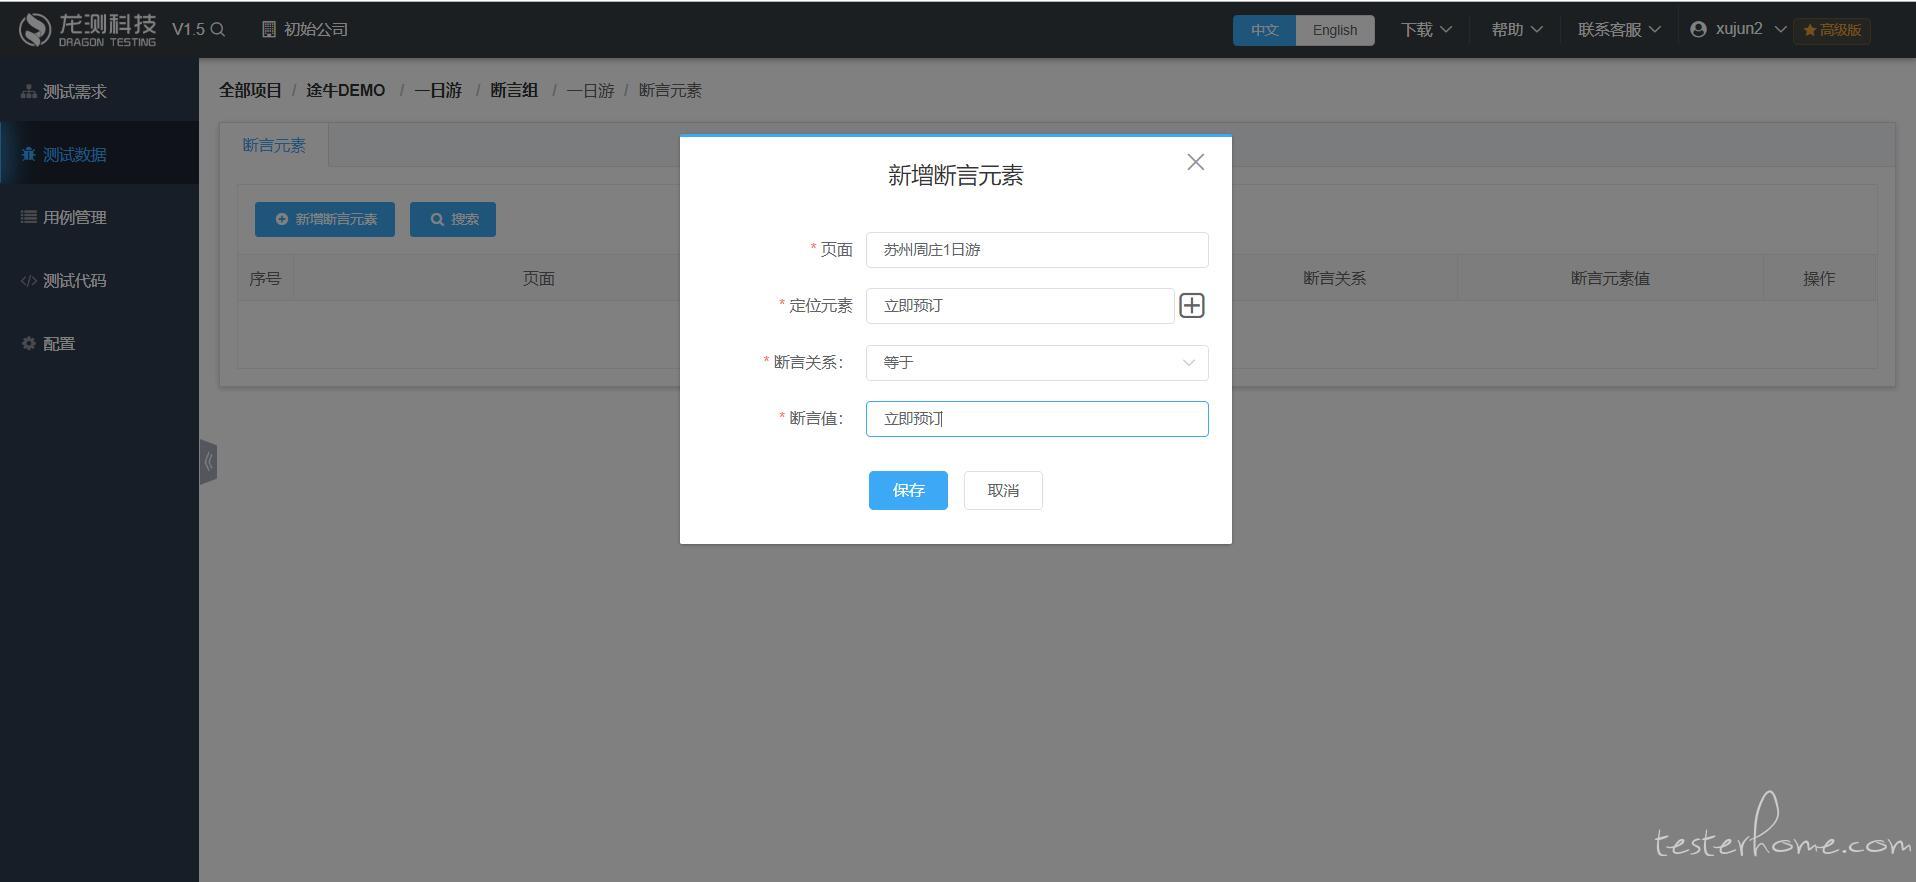This screenshot has width=1916, height=882.
Task: Click the search icon beside V1.5
Action: point(218,30)
